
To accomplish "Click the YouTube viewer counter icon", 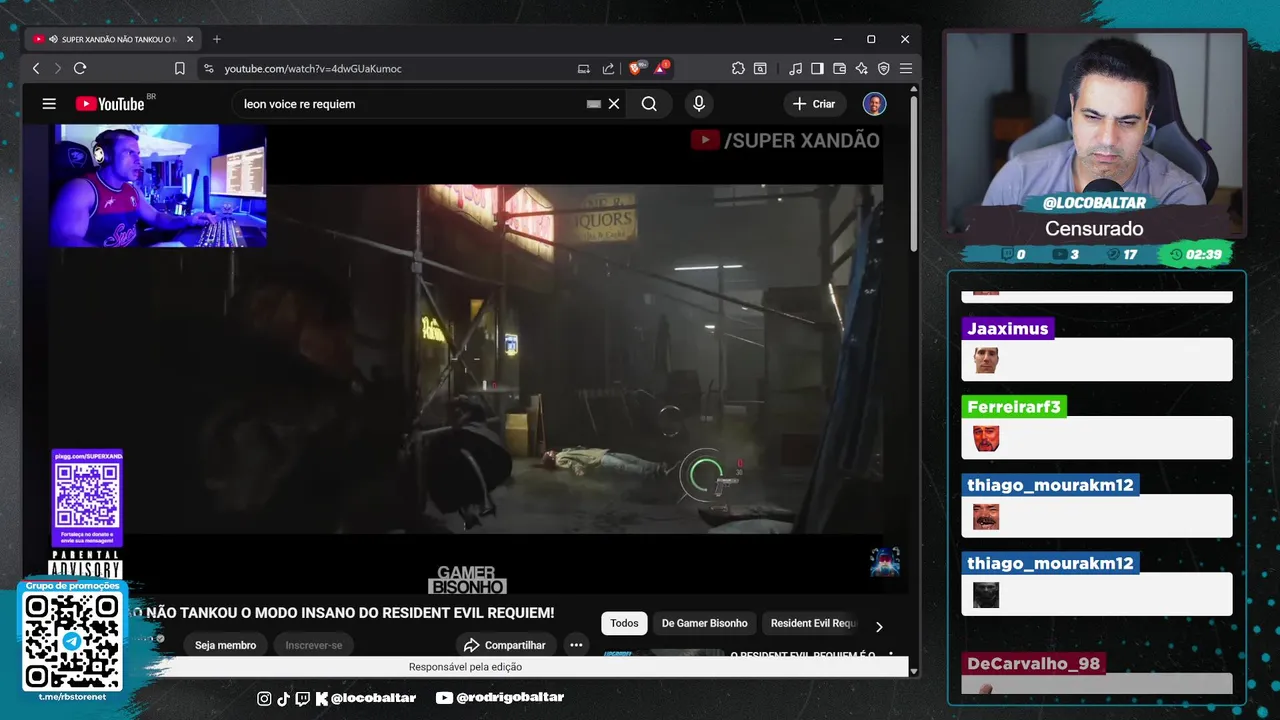I will coord(1059,255).
